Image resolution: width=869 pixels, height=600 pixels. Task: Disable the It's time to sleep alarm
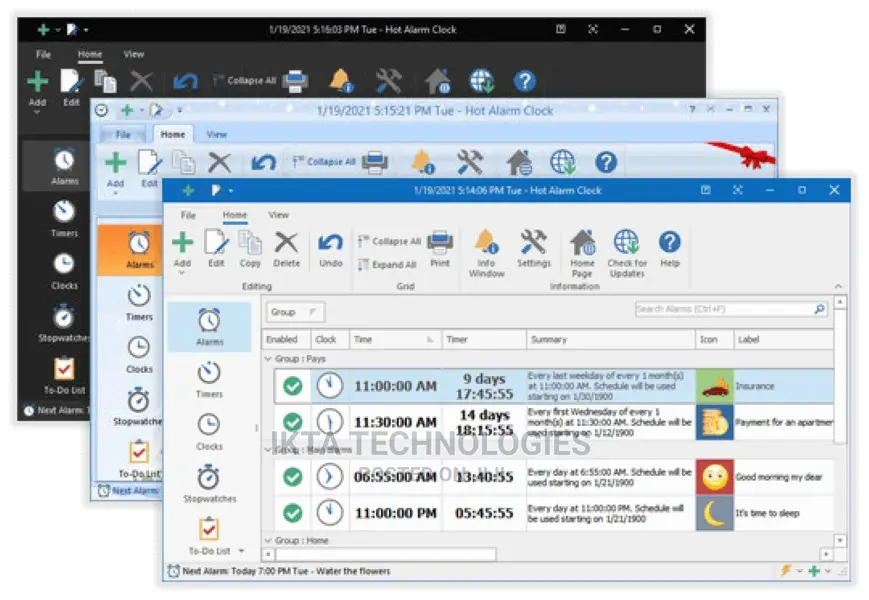click(x=293, y=513)
